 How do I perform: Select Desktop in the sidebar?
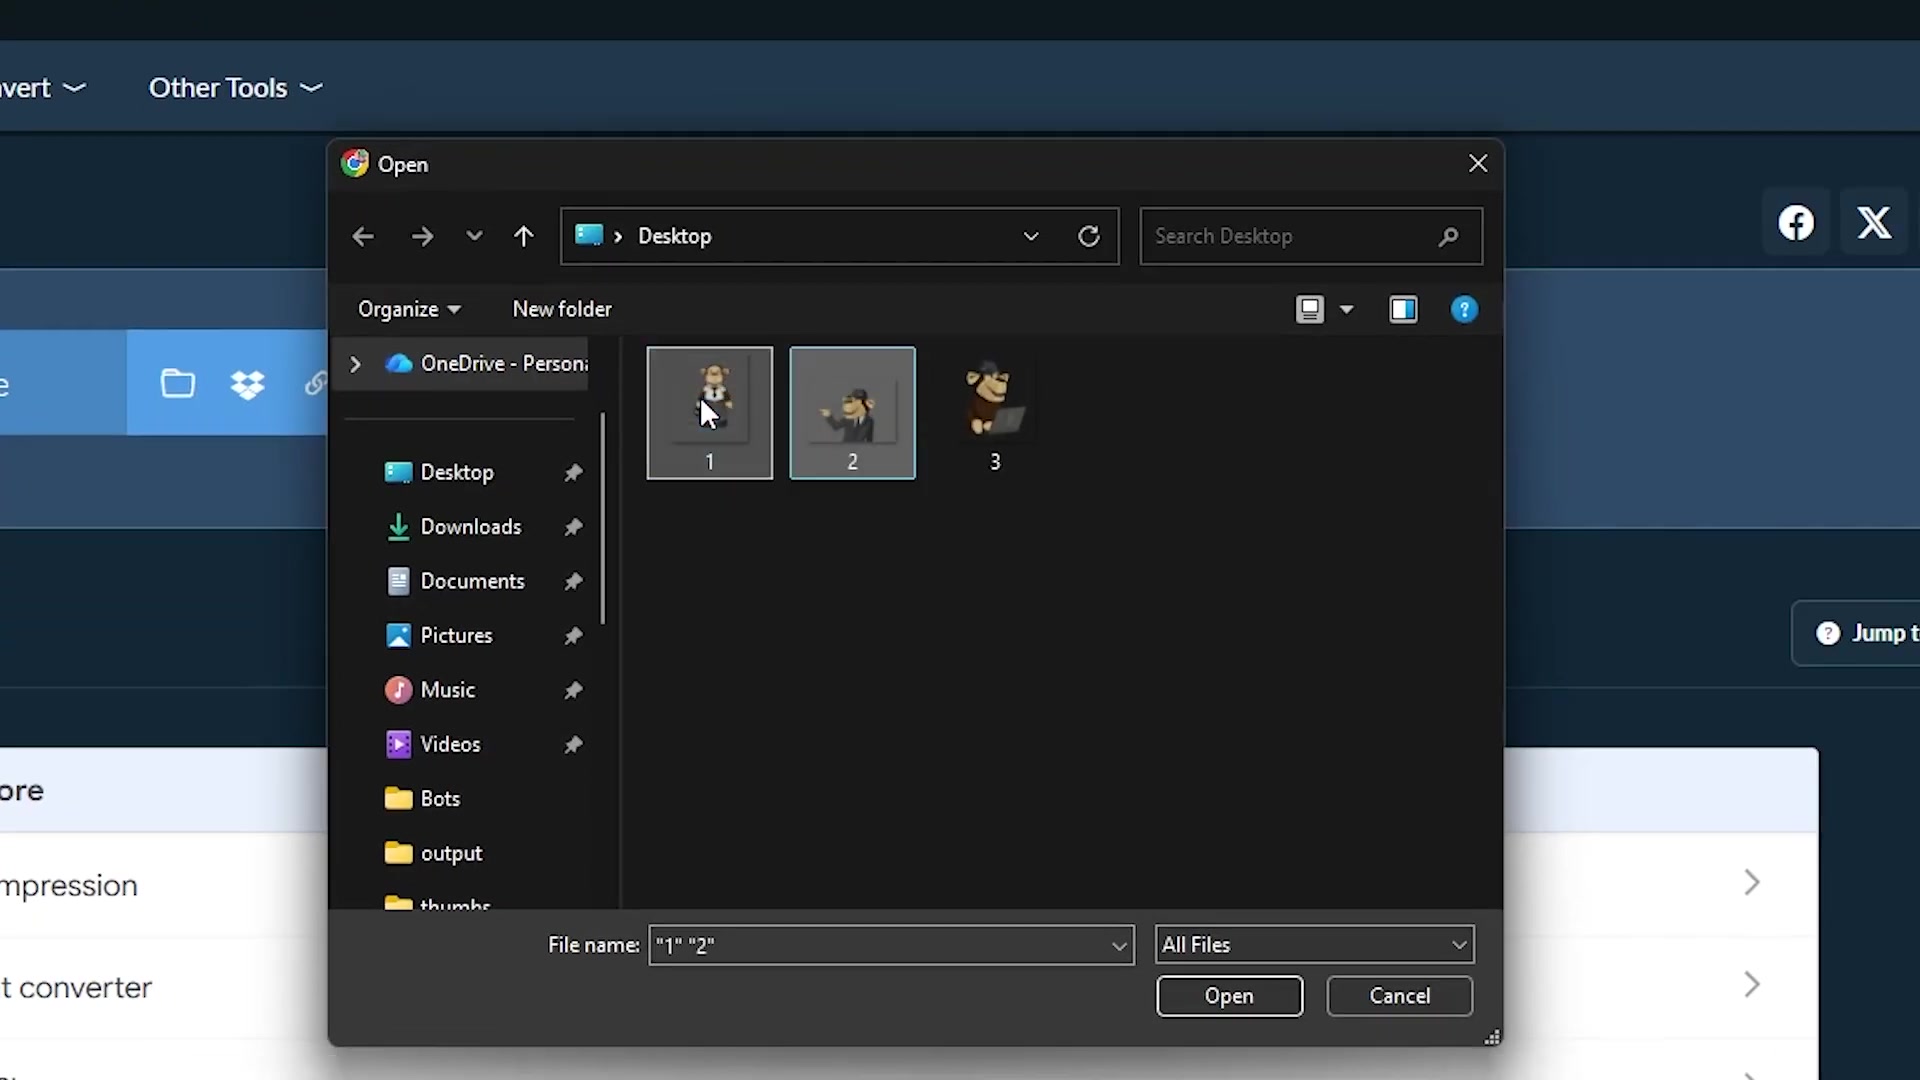pyautogui.click(x=440, y=472)
